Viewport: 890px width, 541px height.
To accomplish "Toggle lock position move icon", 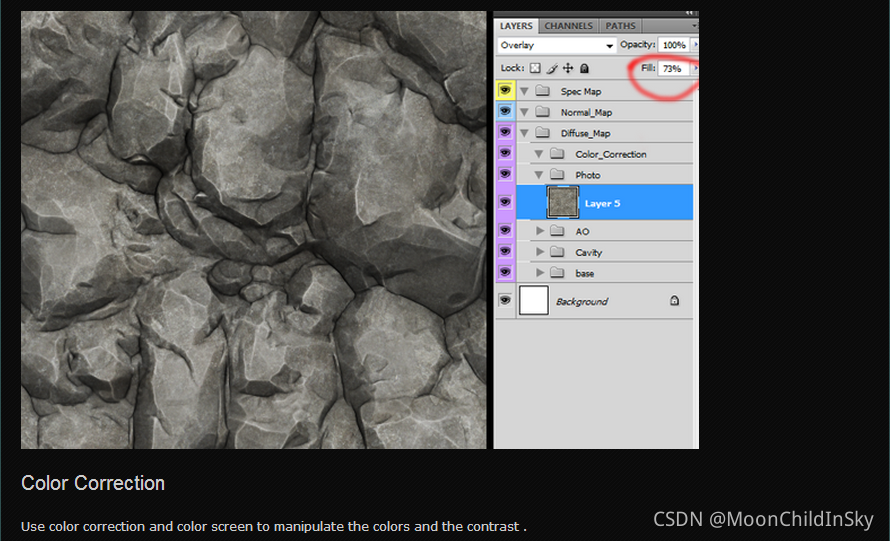I will click(x=568, y=68).
